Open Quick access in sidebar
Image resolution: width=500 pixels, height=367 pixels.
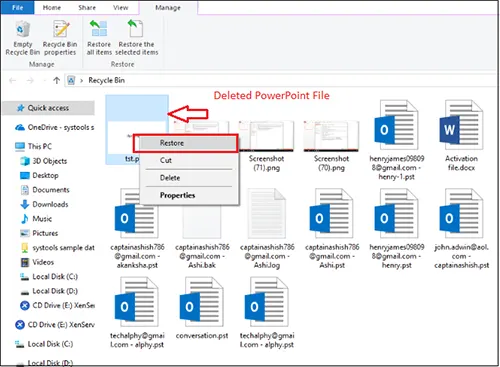pyautogui.click(x=49, y=108)
